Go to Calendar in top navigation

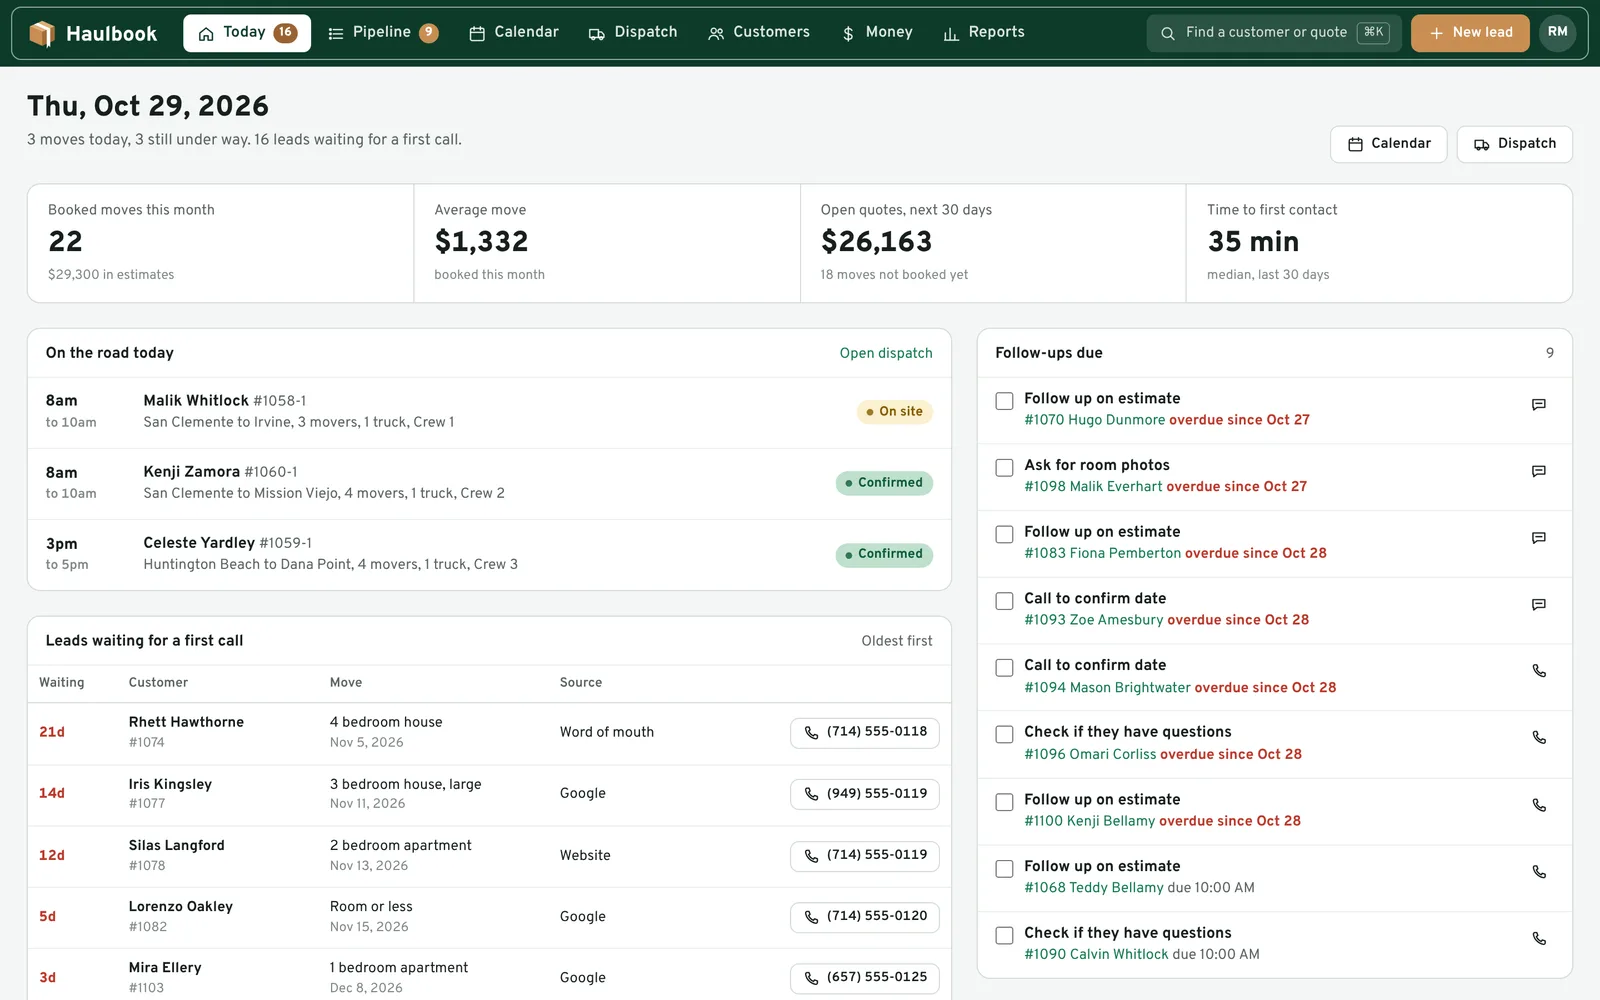pyautogui.click(x=514, y=33)
